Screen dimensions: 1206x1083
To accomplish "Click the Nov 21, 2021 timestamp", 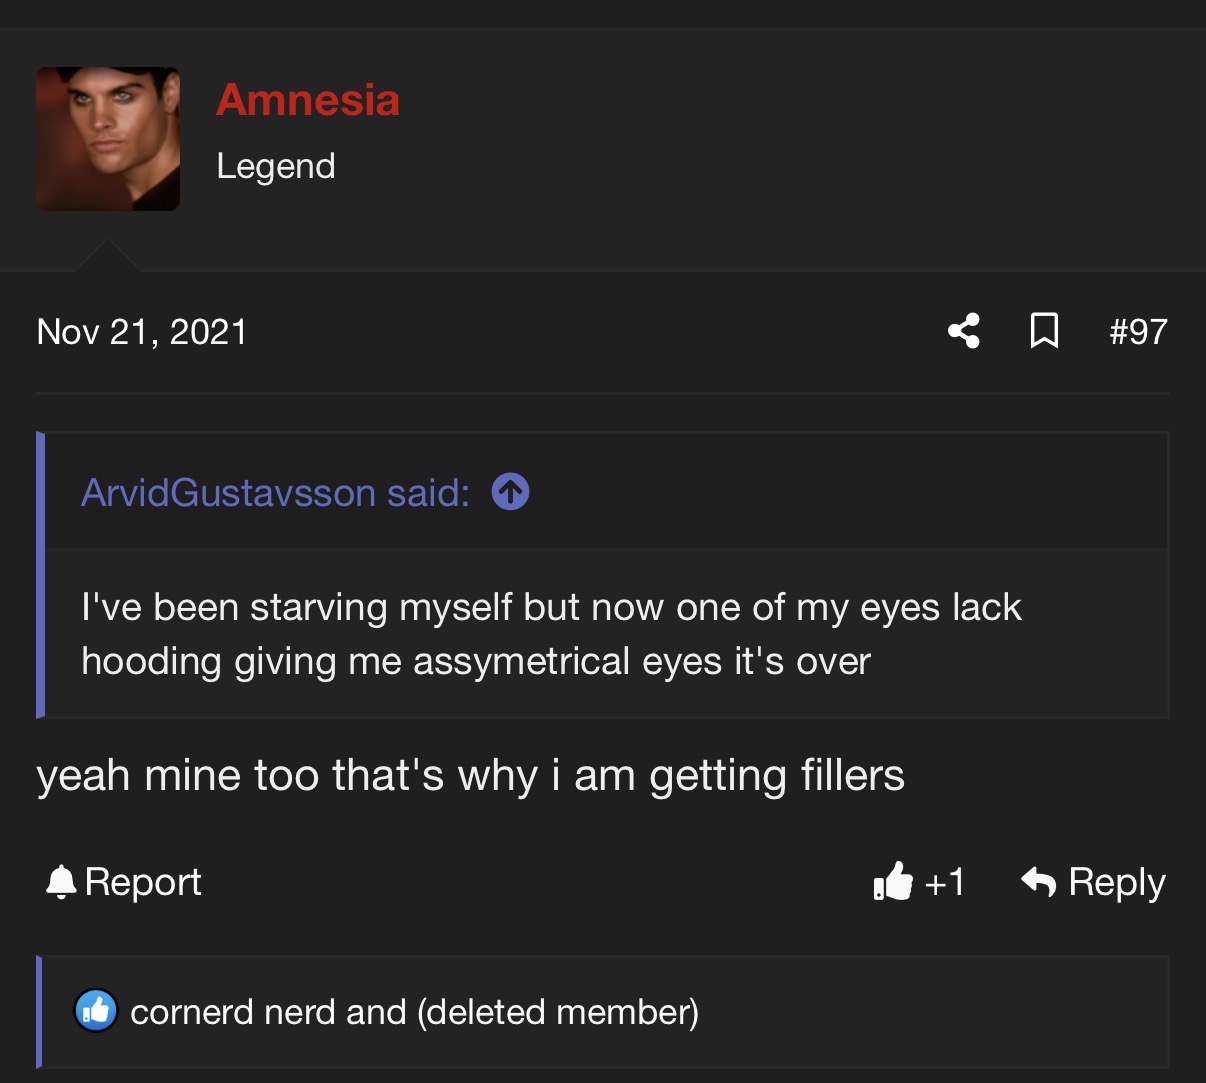I will (x=142, y=332).
